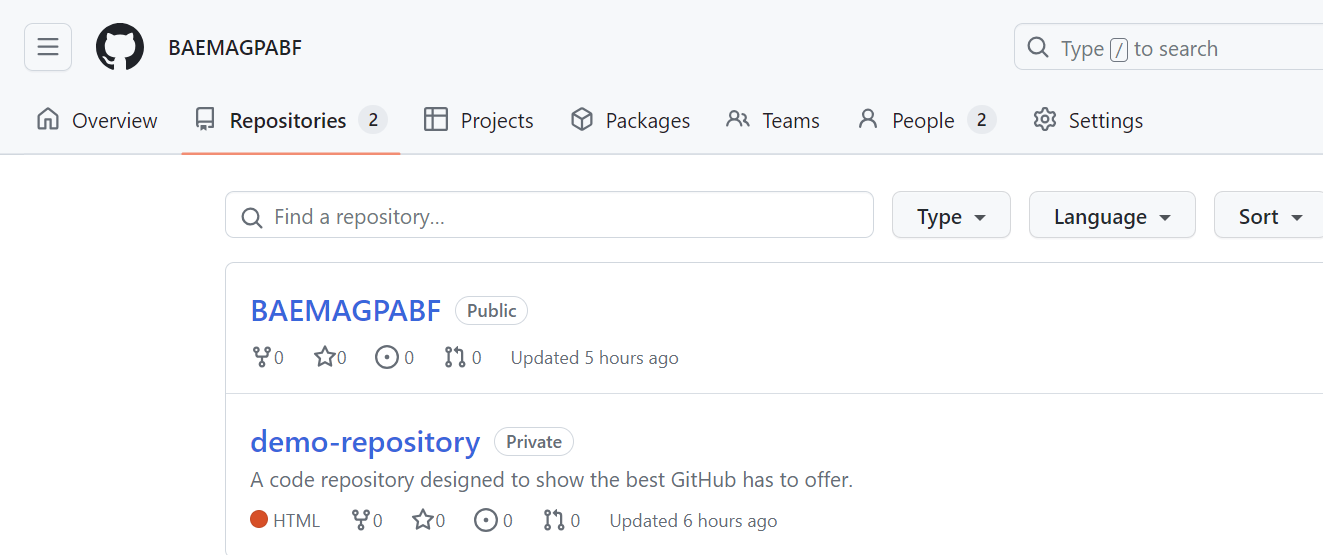Go to the organization Settings tab
This screenshot has width=1323, height=555.
coord(1088,121)
